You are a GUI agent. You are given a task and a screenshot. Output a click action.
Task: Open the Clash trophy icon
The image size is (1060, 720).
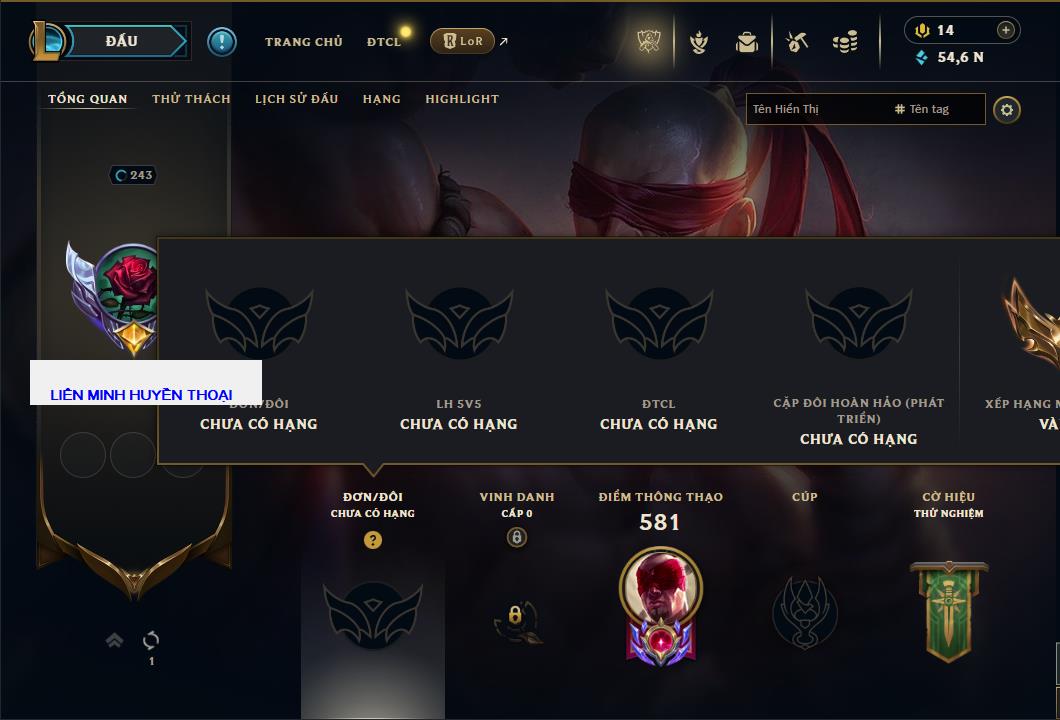[649, 42]
